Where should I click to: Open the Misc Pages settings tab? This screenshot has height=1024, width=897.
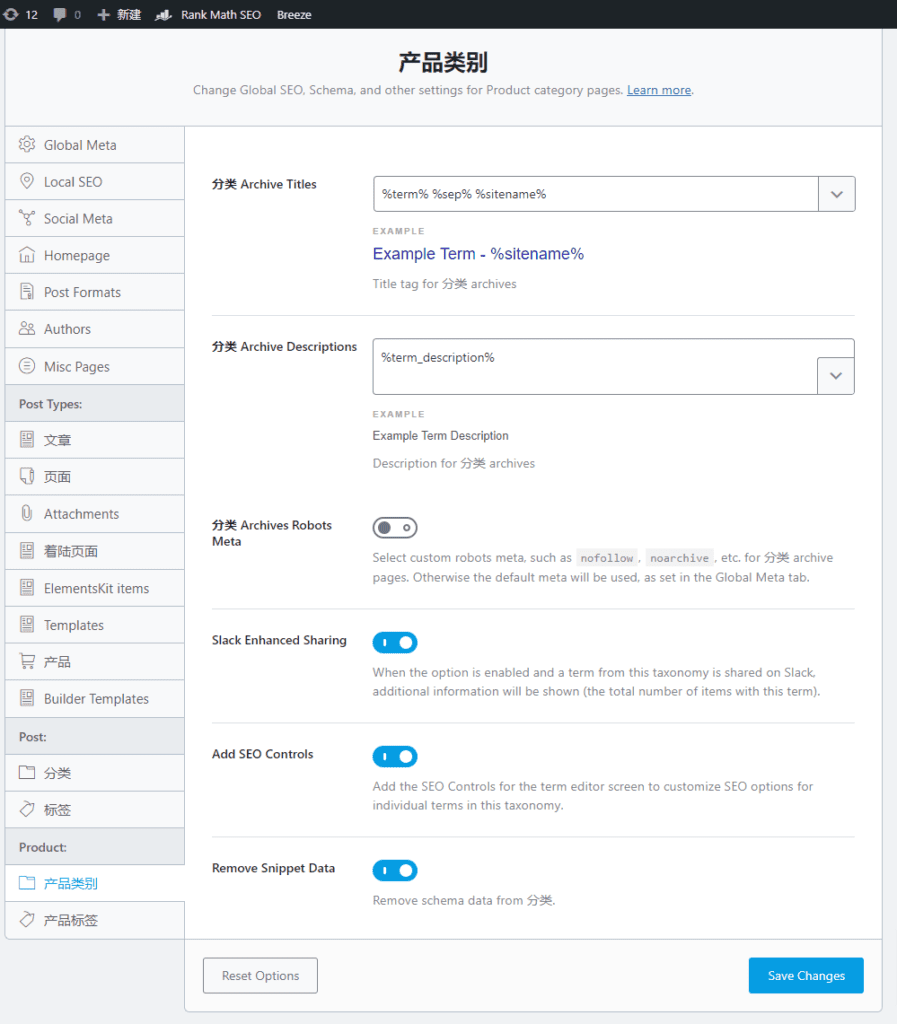pos(95,366)
